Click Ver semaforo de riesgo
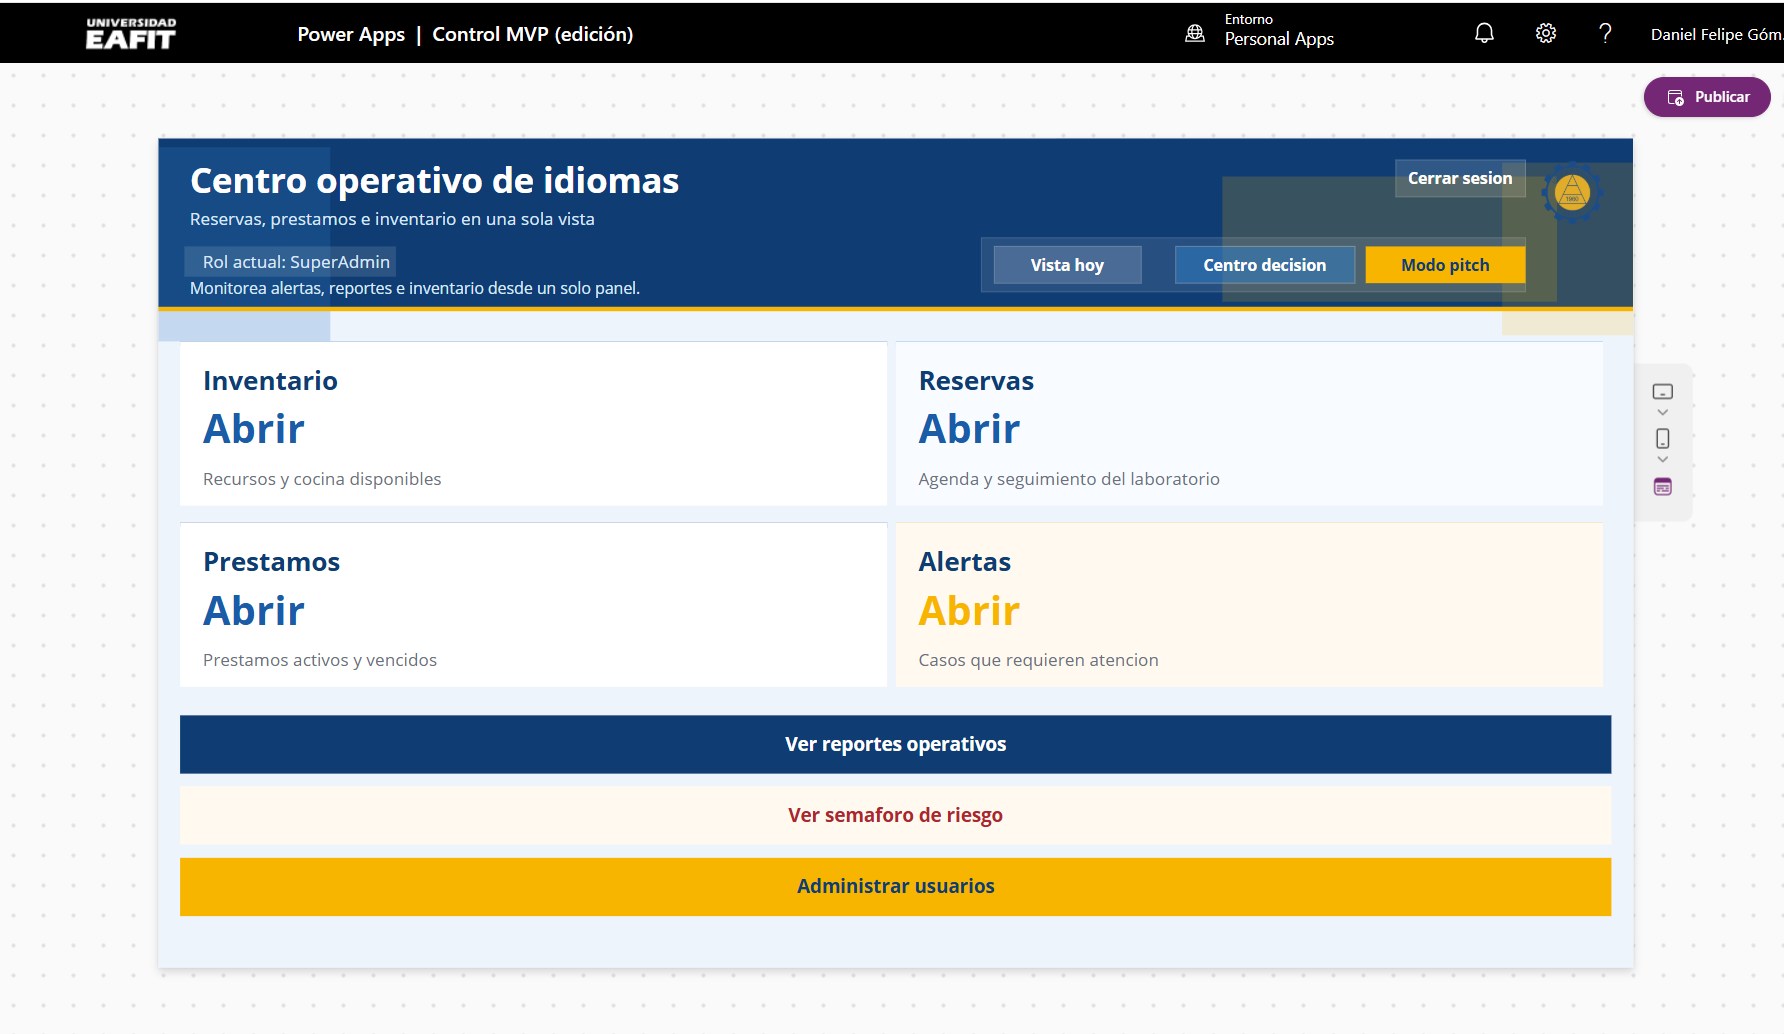This screenshot has height=1034, width=1784. click(x=895, y=815)
